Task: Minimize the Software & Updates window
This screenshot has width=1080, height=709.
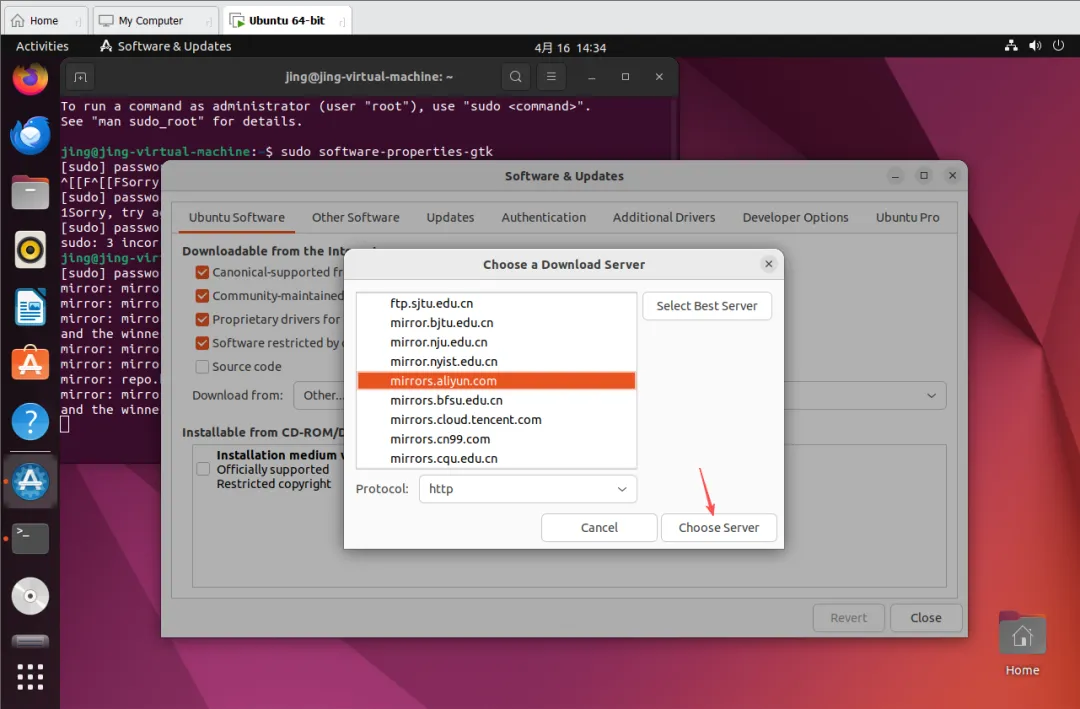Action: 895,176
